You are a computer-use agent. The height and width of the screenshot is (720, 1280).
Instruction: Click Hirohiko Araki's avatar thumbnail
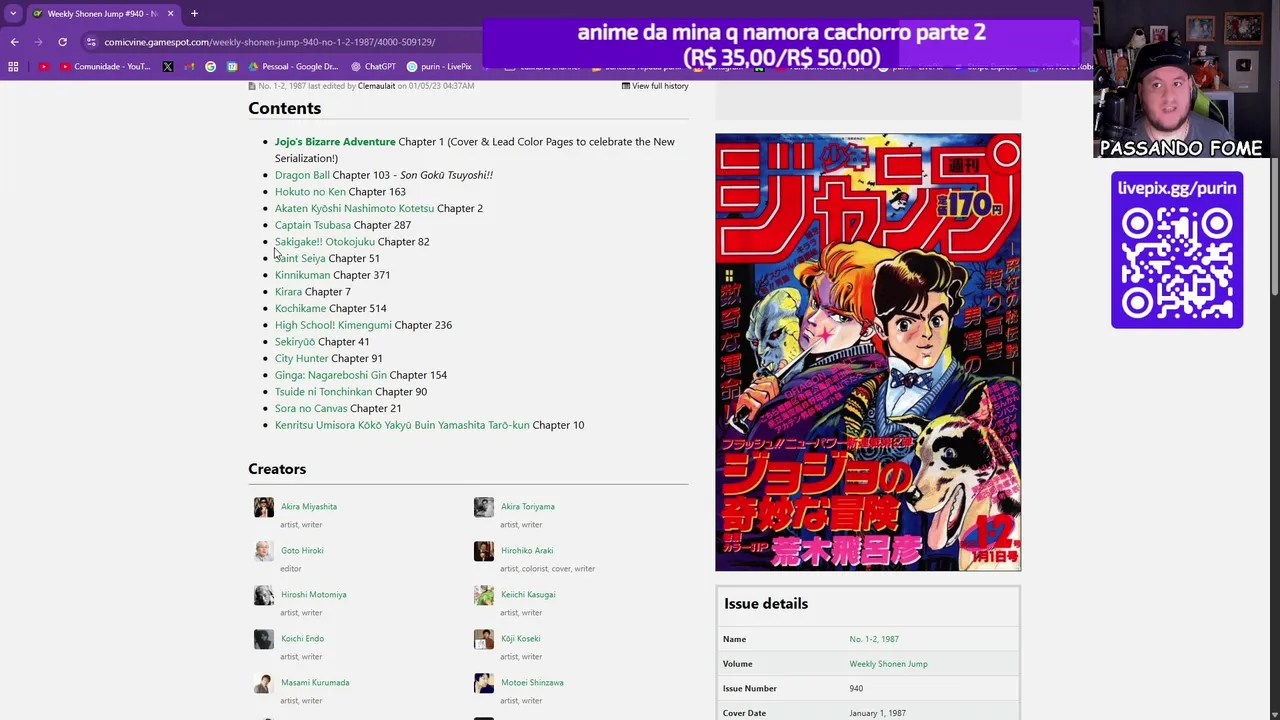click(484, 551)
